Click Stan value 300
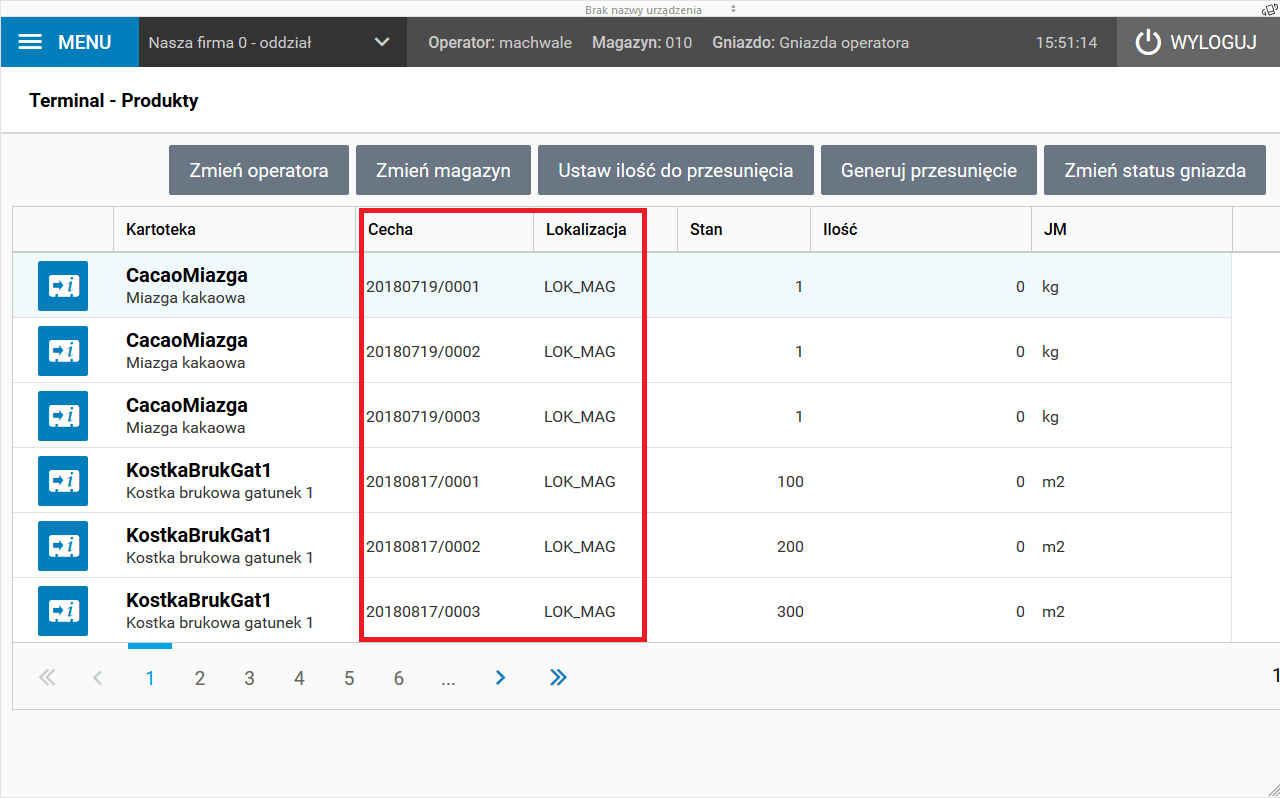This screenshot has width=1280, height=798. click(x=790, y=611)
